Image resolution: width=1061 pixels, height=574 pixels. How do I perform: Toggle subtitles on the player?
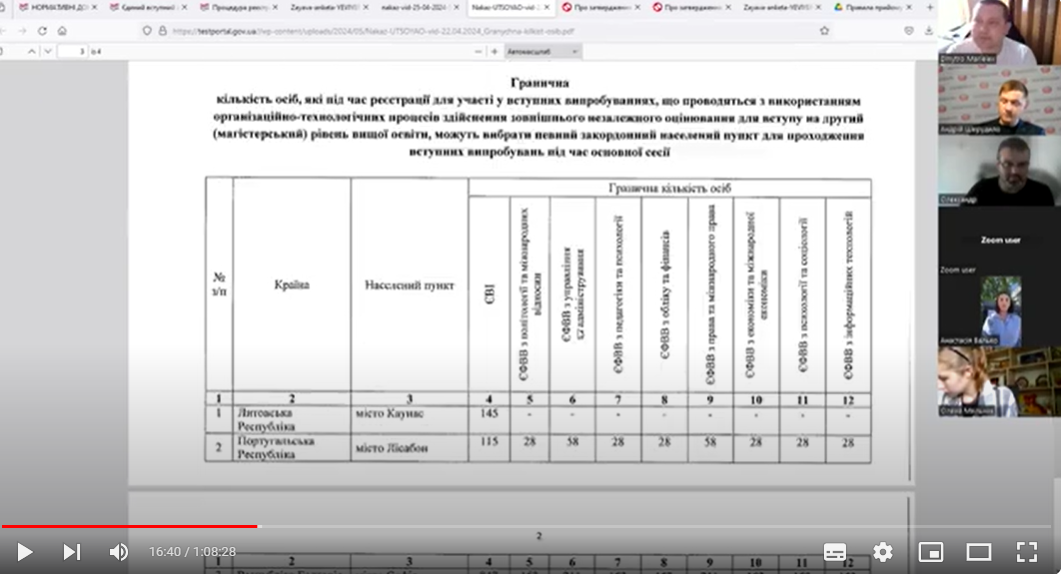pos(835,552)
